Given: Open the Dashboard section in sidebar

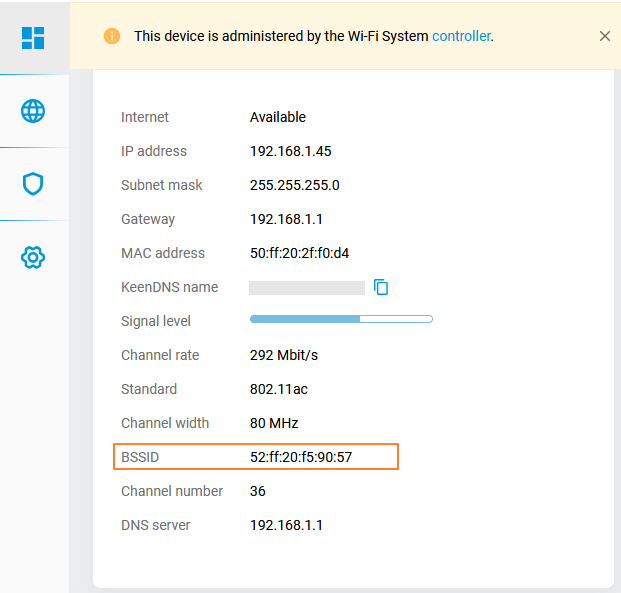Looking at the screenshot, I should click(33, 37).
